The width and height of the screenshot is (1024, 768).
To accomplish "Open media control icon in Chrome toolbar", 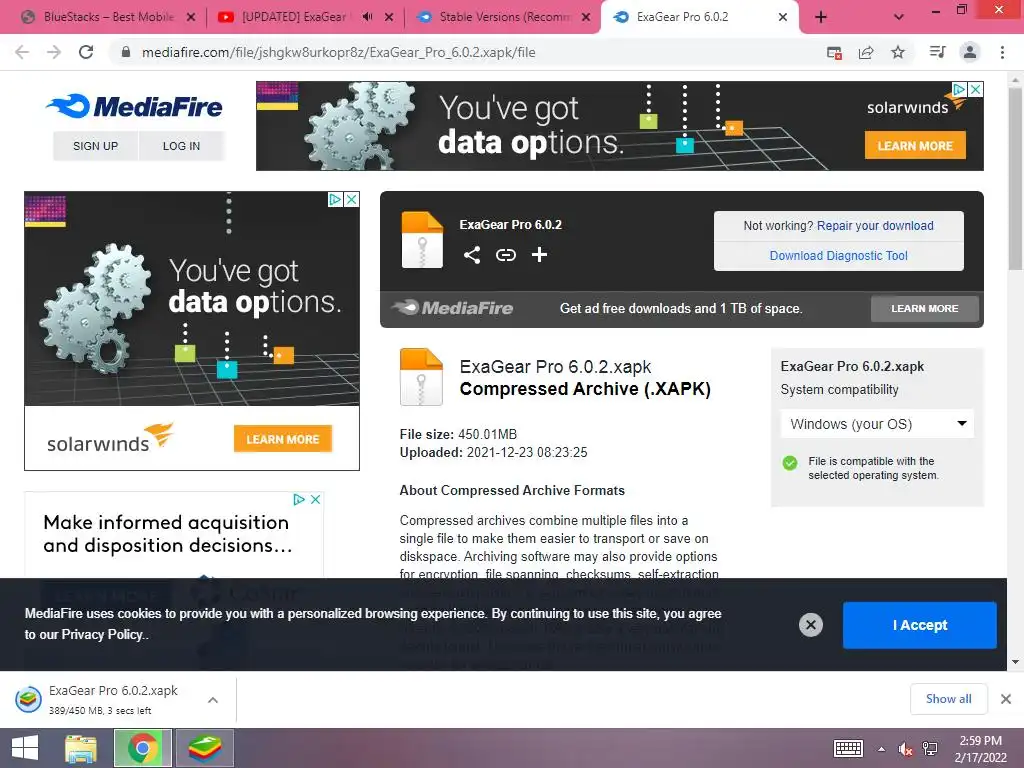I will coord(937,52).
